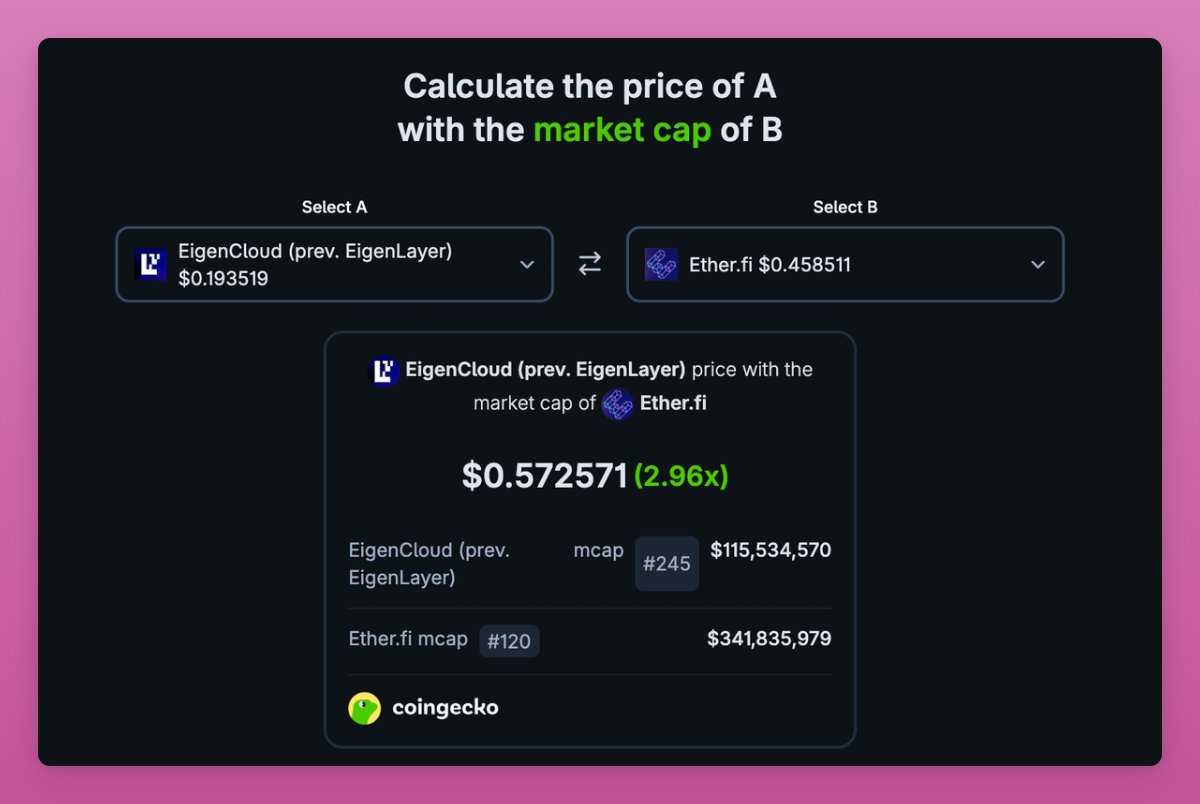The height and width of the screenshot is (804, 1200).
Task: Click the EigenCloud logo in the result card
Action: click(x=384, y=371)
